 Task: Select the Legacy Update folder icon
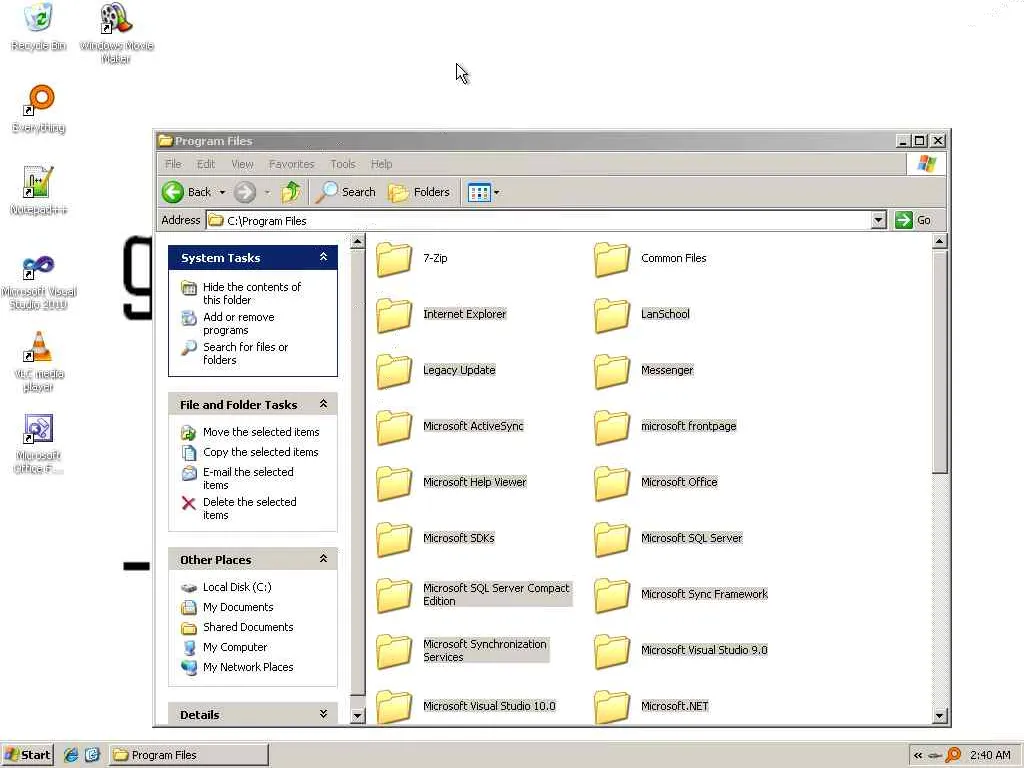[394, 371]
